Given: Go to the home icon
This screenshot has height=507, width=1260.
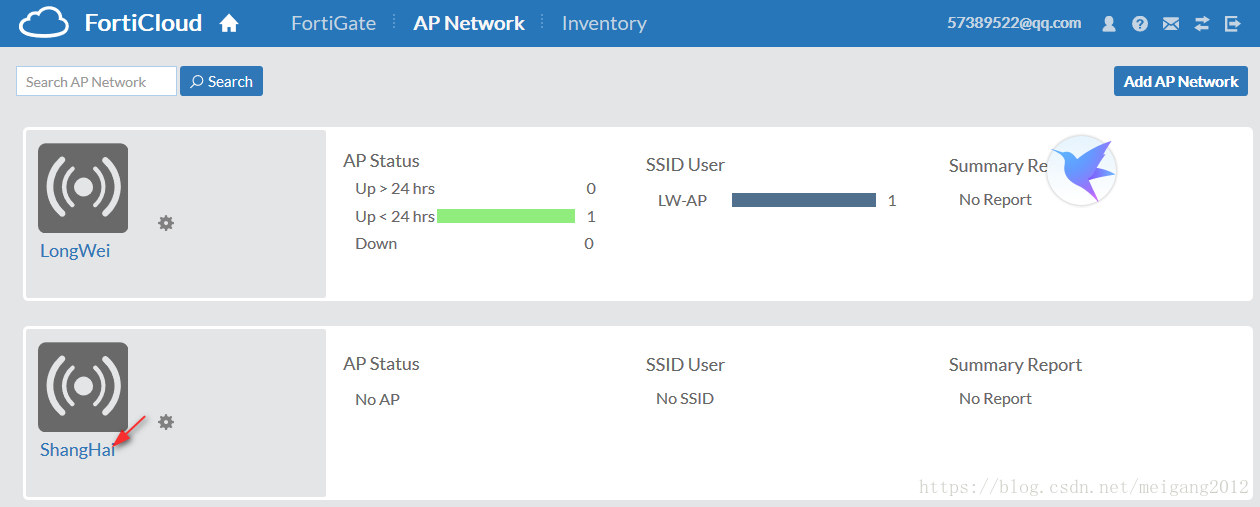Looking at the screenshot, I should (x=229, y=22).
